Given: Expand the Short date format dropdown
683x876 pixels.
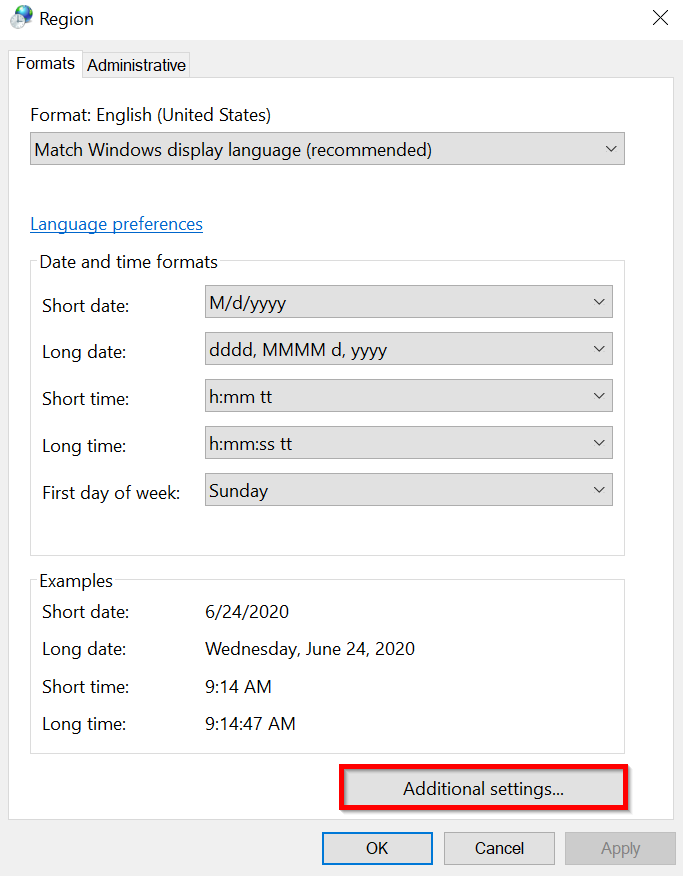Looking at the screenshot, I should point(409,302).
